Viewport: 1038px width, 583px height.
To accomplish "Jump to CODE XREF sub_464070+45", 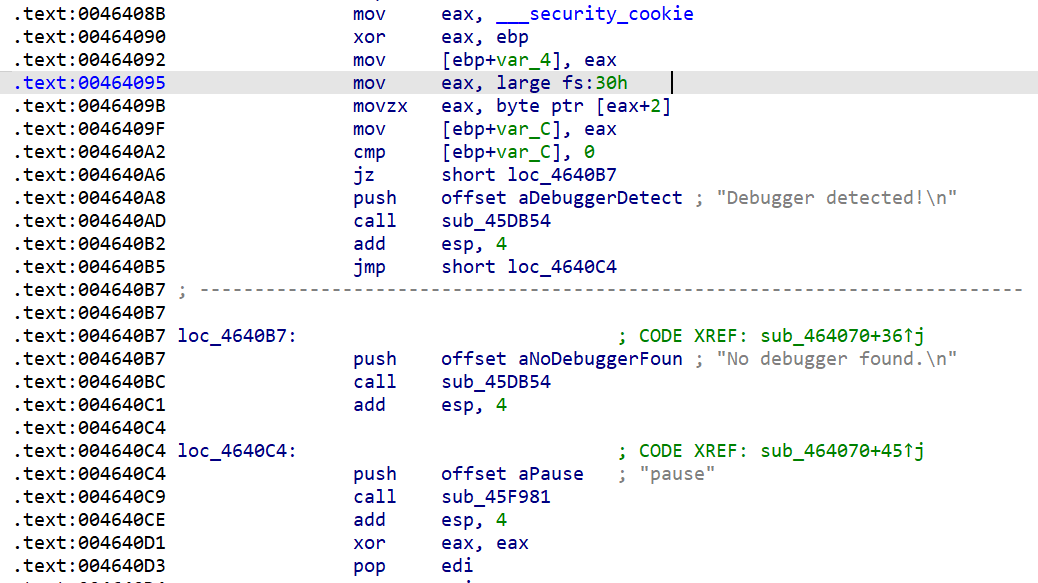I will 836,451.
